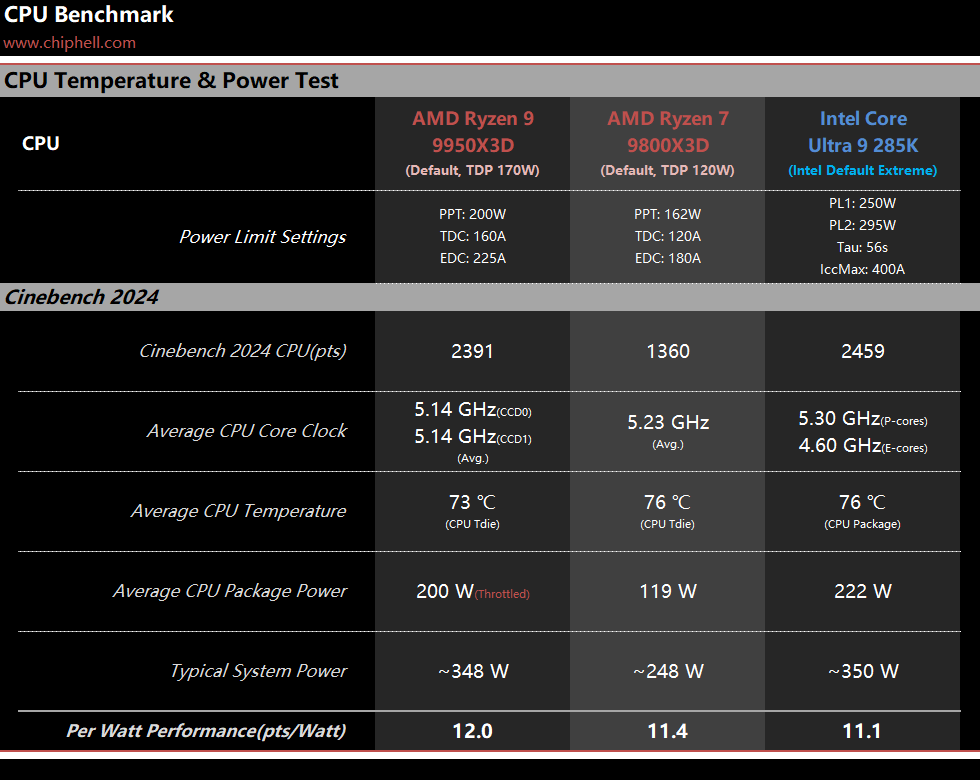Click the "11.1" per-watt score
This screenshot has width=980, height=780.
click(x=862, y=731)
